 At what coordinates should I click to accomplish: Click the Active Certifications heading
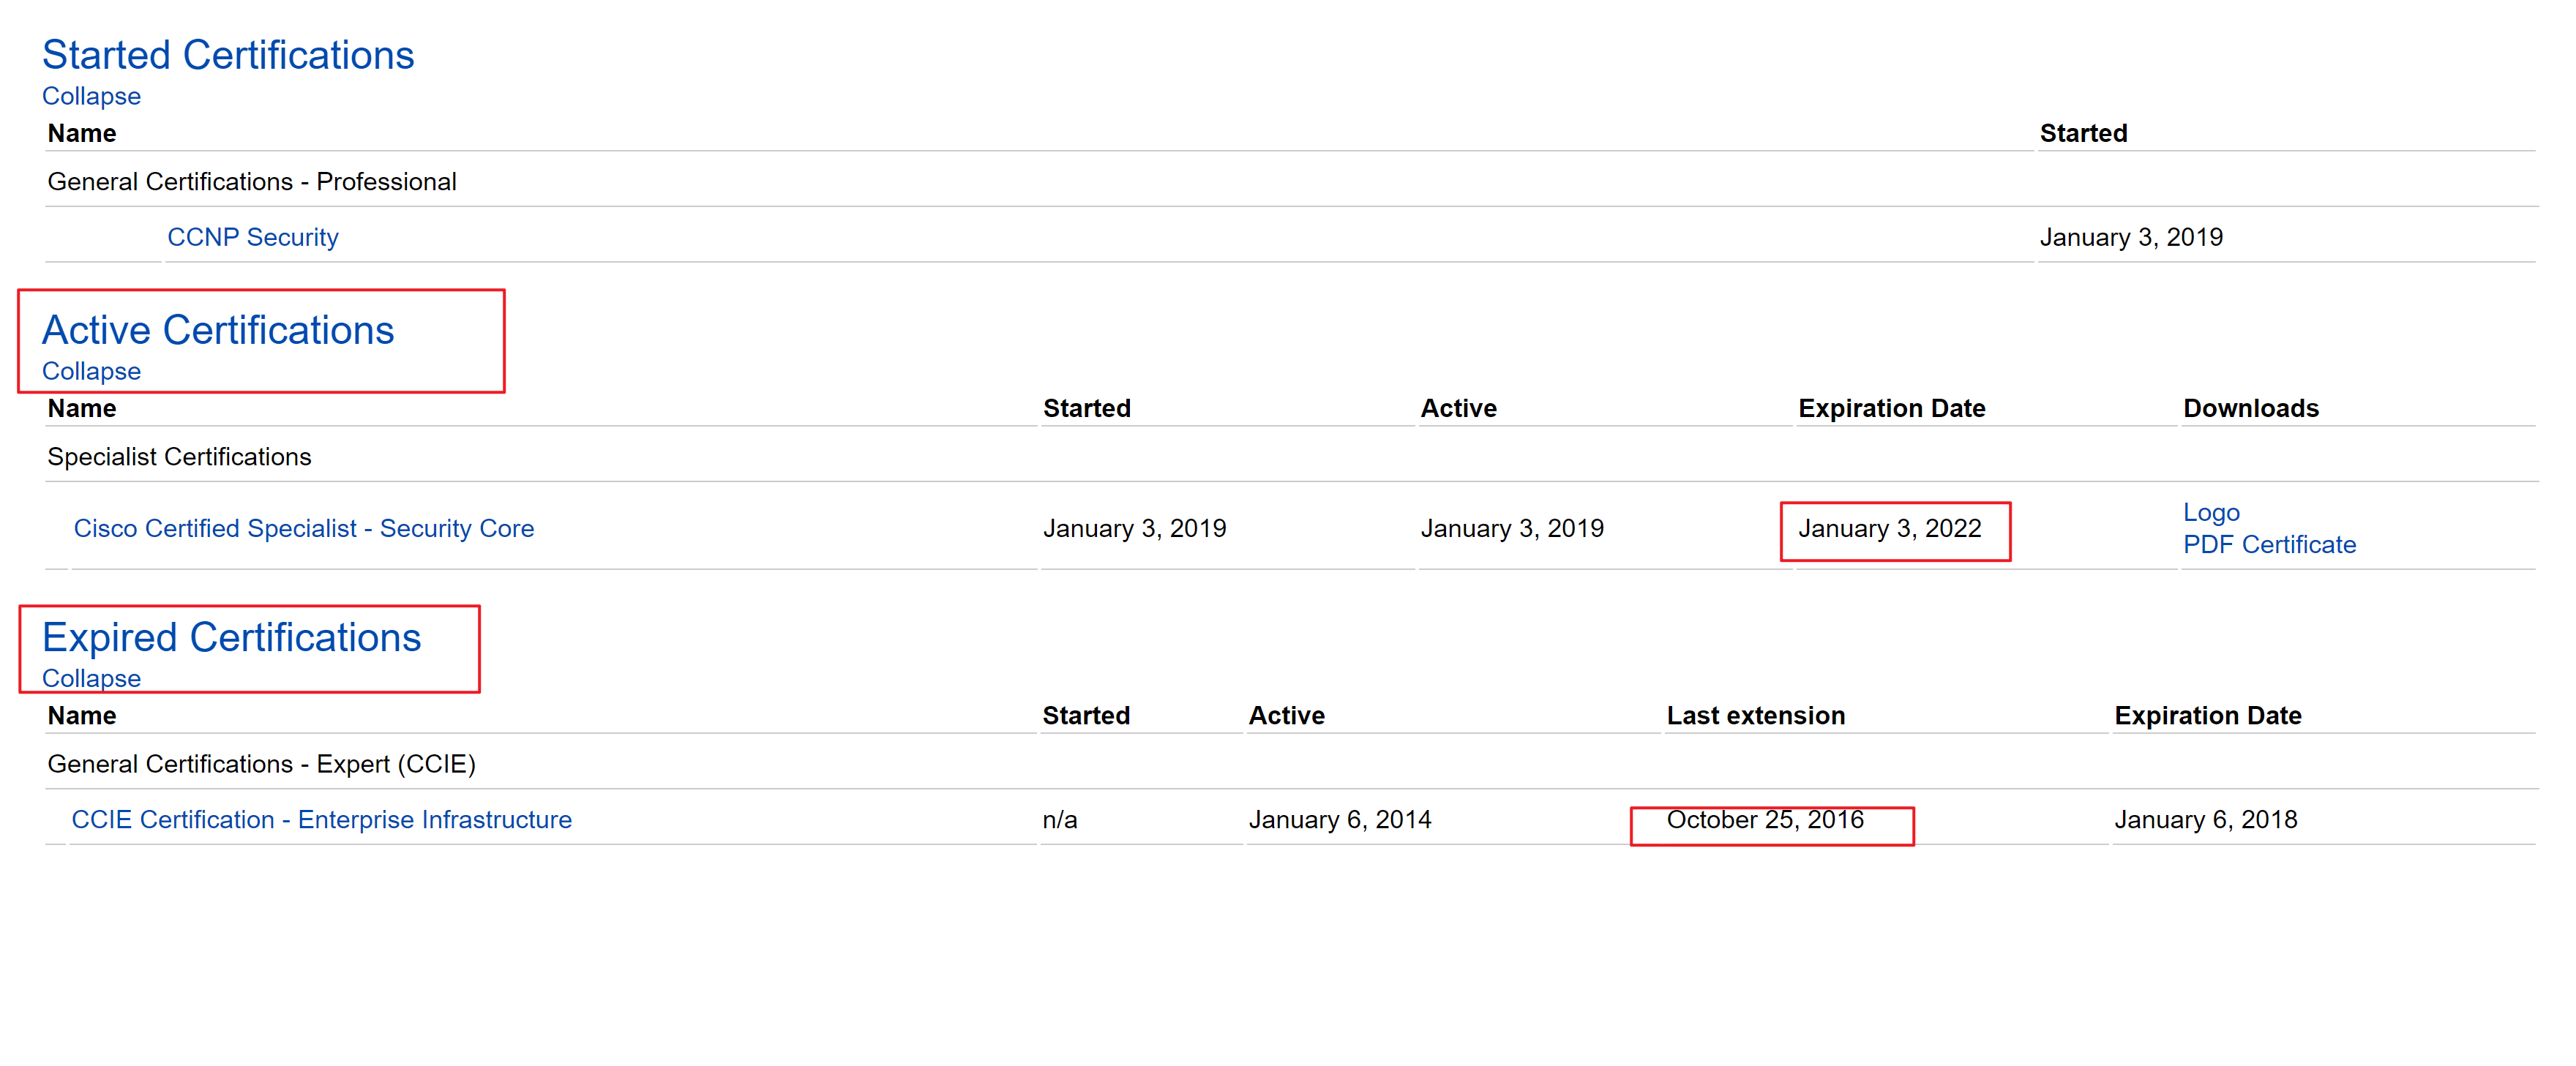218,330
